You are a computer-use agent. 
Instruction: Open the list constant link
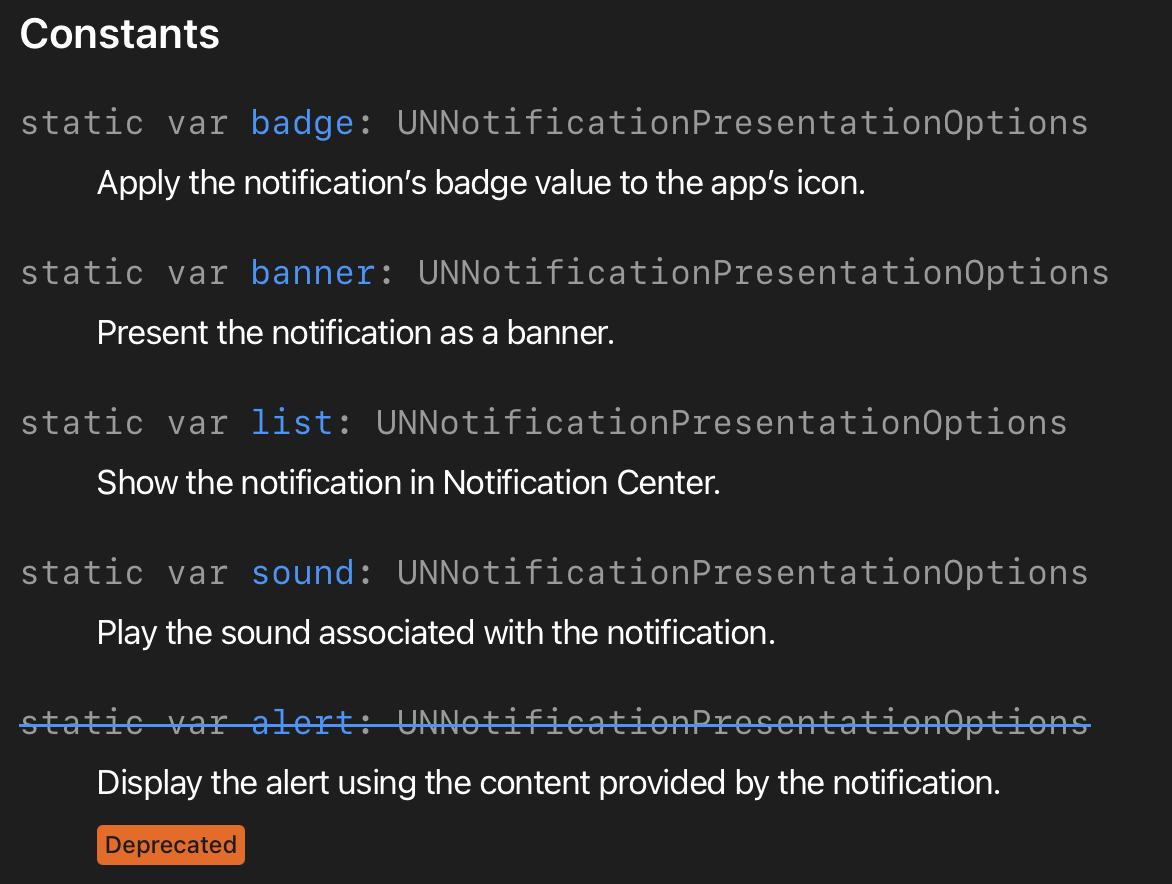[x=292, y=423]
